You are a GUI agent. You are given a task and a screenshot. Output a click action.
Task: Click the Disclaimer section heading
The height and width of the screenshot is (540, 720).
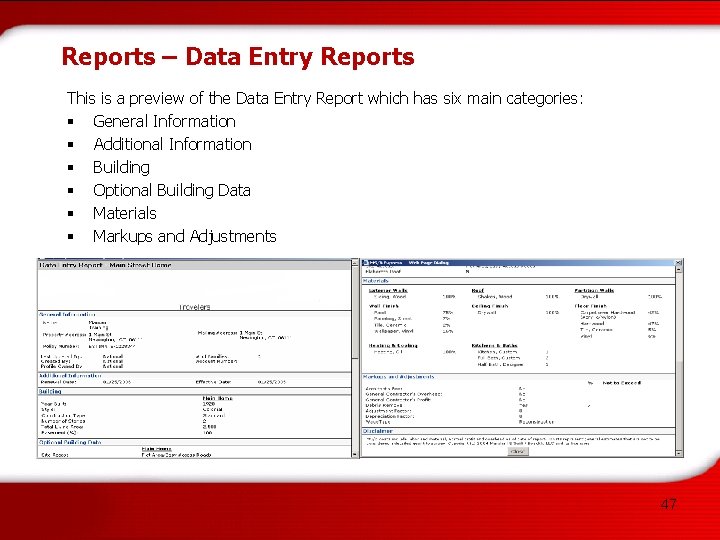[x=378, y=431]
